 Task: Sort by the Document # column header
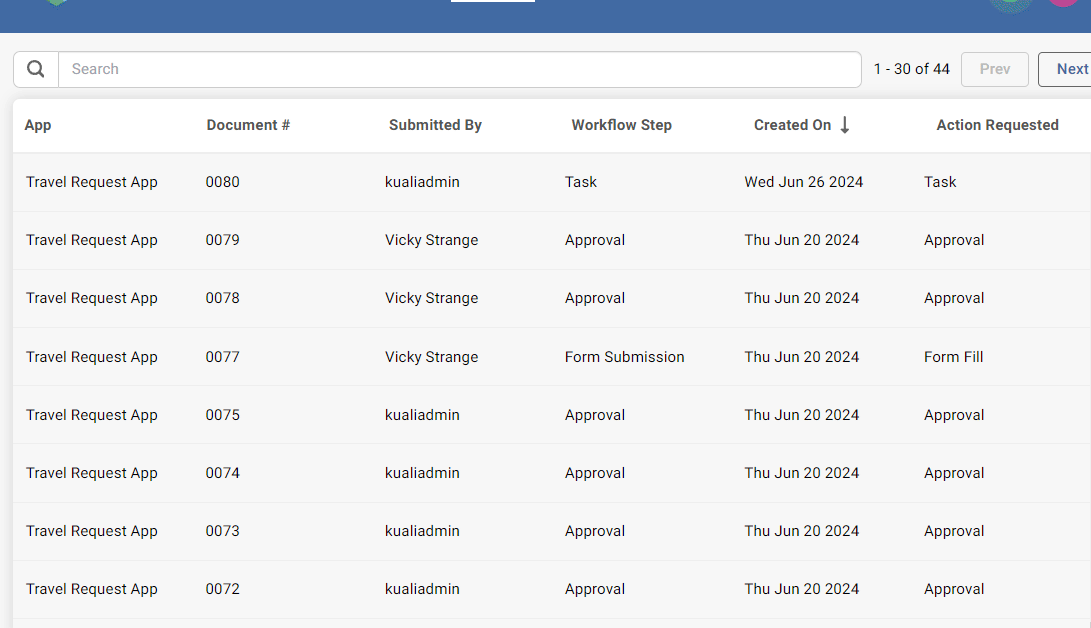248,125
